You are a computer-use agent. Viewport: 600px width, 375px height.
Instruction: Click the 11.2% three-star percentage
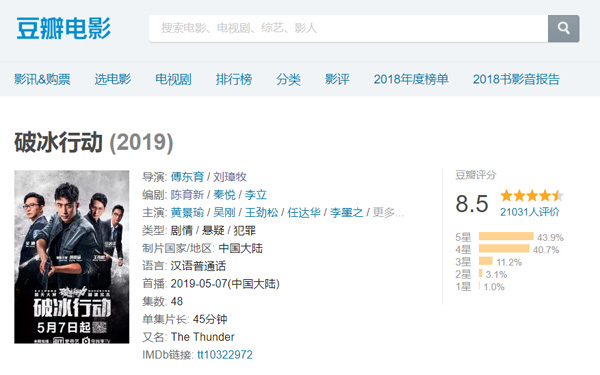(x=509, y=262)
